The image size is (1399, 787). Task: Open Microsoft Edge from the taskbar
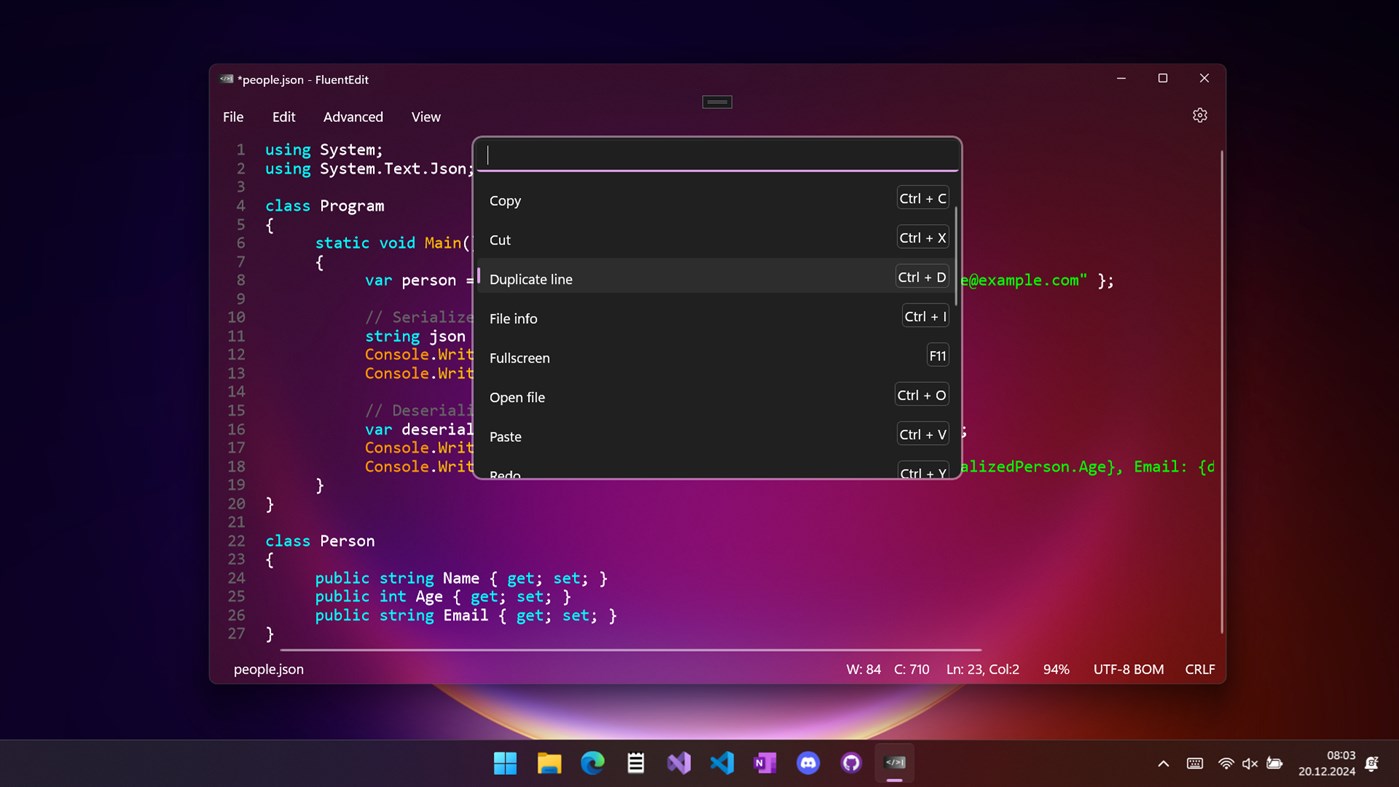[593, 763]
